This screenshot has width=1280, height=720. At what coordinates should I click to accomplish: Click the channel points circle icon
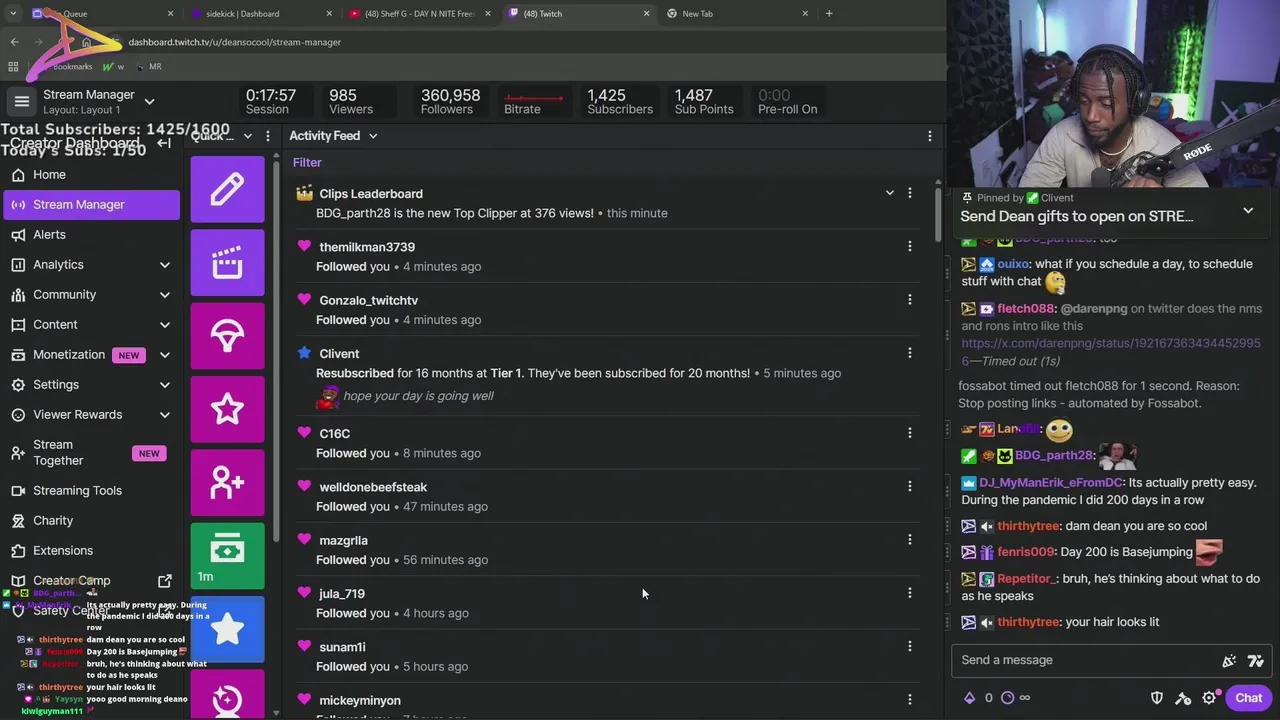1007,698
